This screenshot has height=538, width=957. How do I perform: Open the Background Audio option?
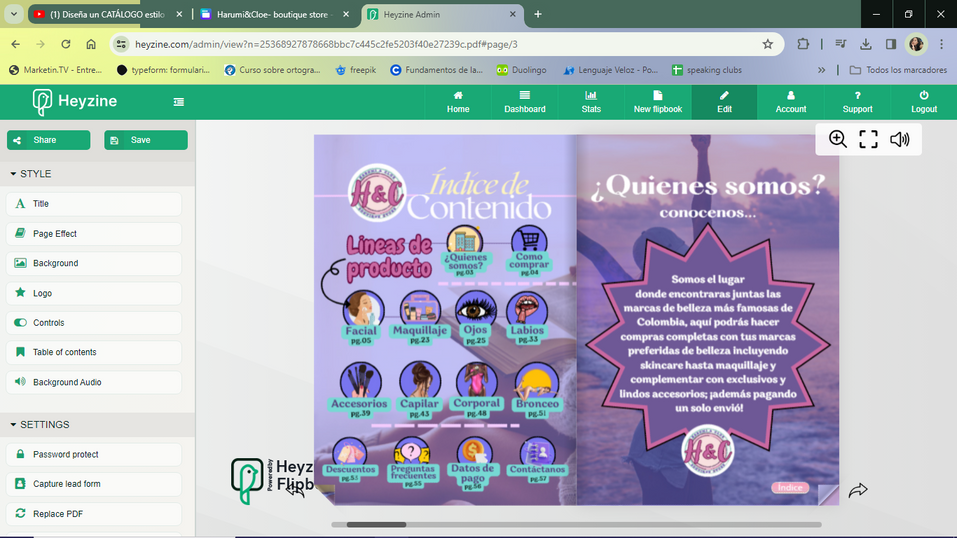click(95, 382)
